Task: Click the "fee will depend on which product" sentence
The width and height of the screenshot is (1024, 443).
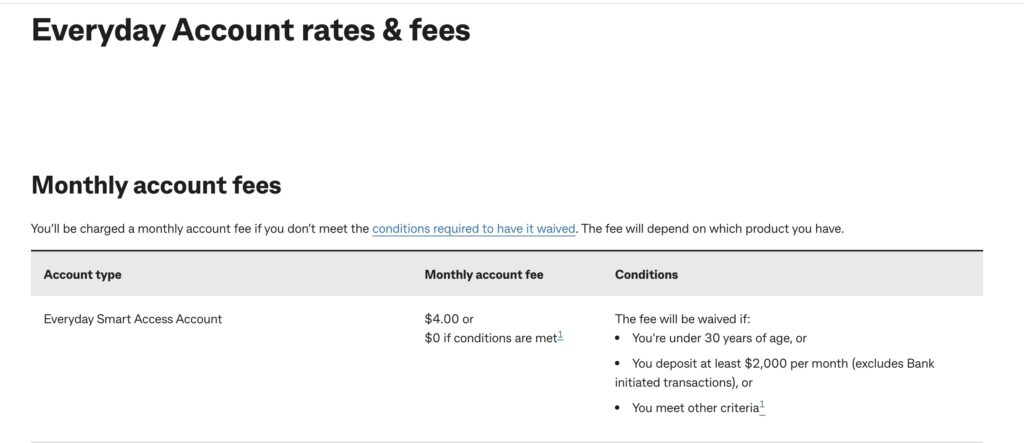Action: point(712,229)
